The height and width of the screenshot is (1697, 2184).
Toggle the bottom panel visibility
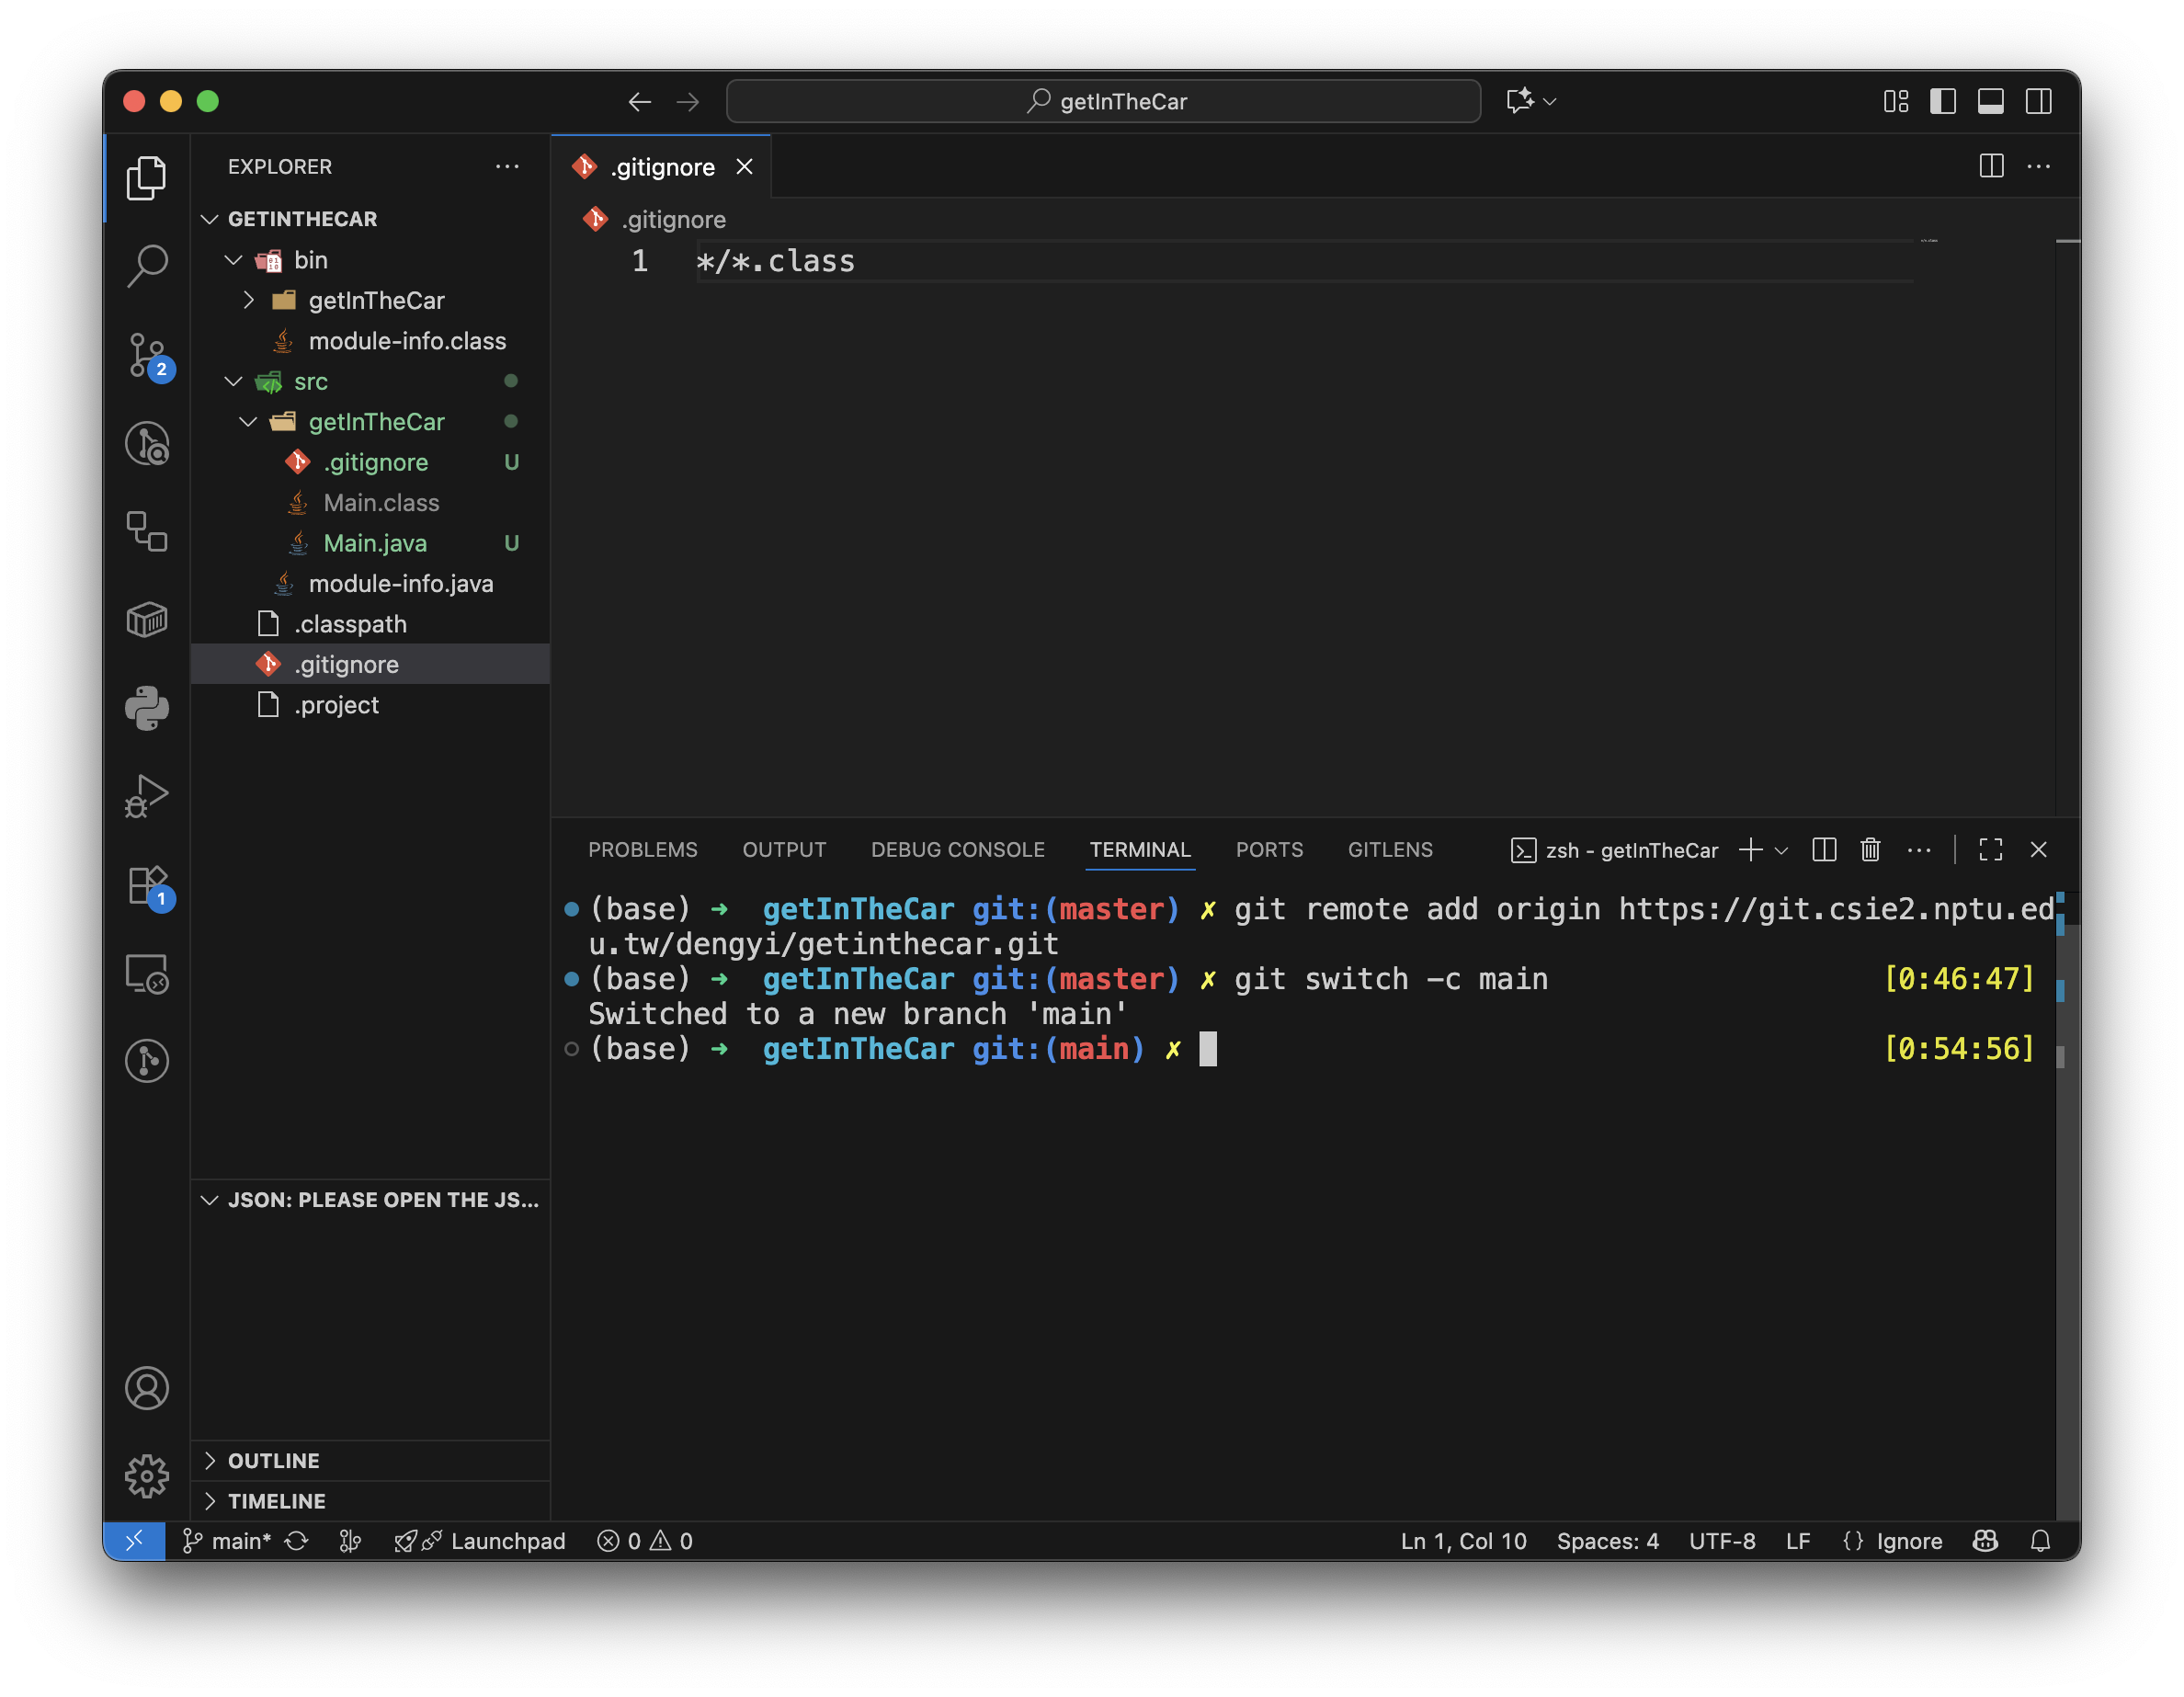tap(1990, 101)
